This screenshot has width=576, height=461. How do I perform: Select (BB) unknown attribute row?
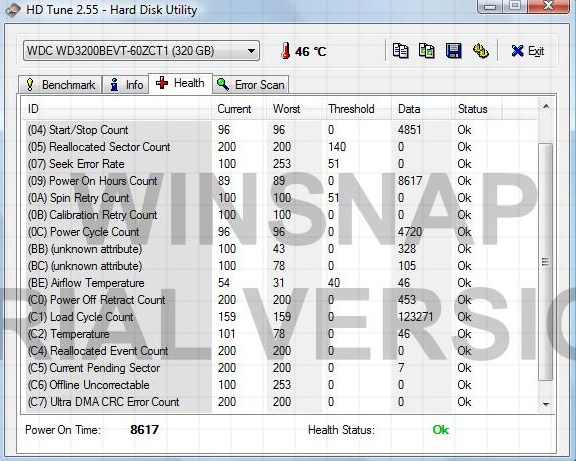pos(281,249)
